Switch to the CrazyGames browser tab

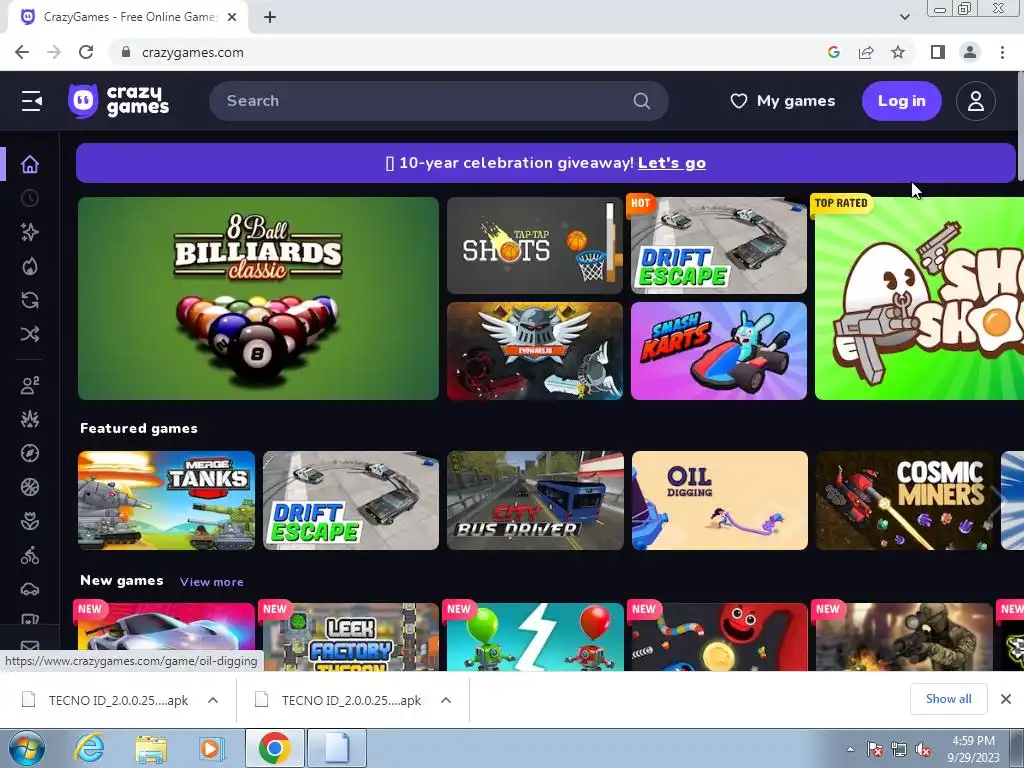[x=129, y=17]
